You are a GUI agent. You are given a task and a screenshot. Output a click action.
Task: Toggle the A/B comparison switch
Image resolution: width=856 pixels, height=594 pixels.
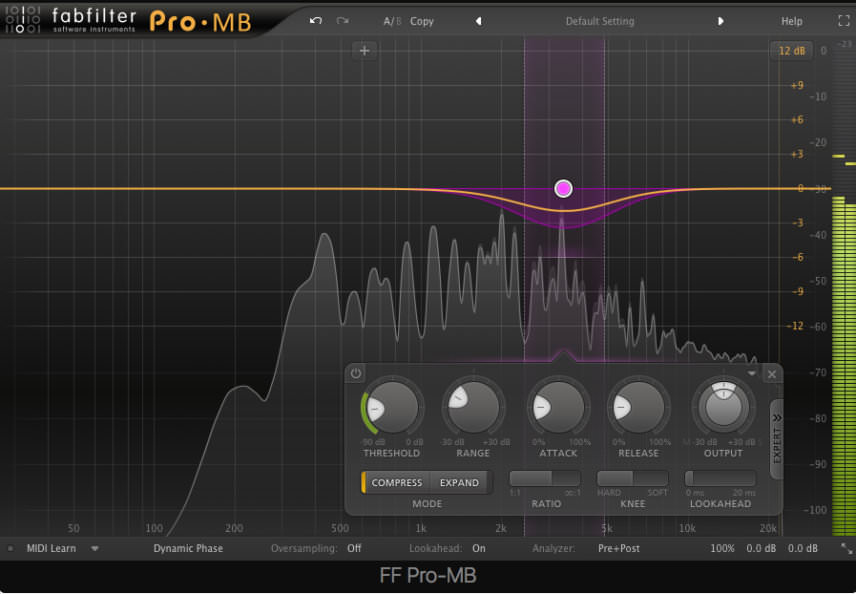coord(392,21)
